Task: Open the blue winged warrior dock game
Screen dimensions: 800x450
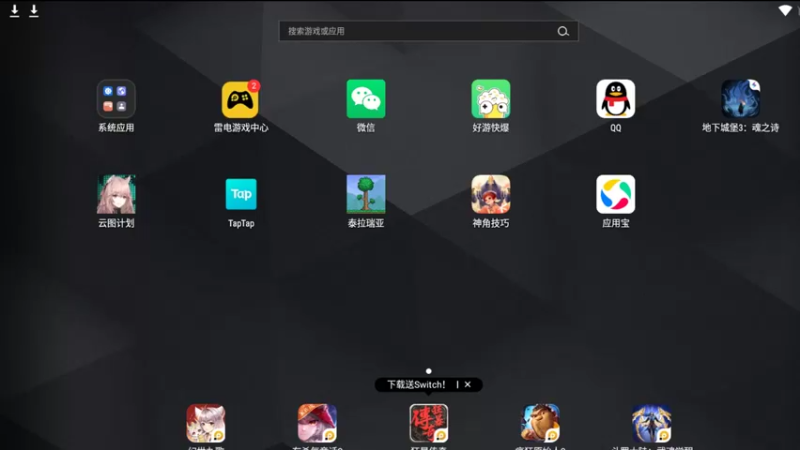Action: pyautogui.click(x=652, y=423)
